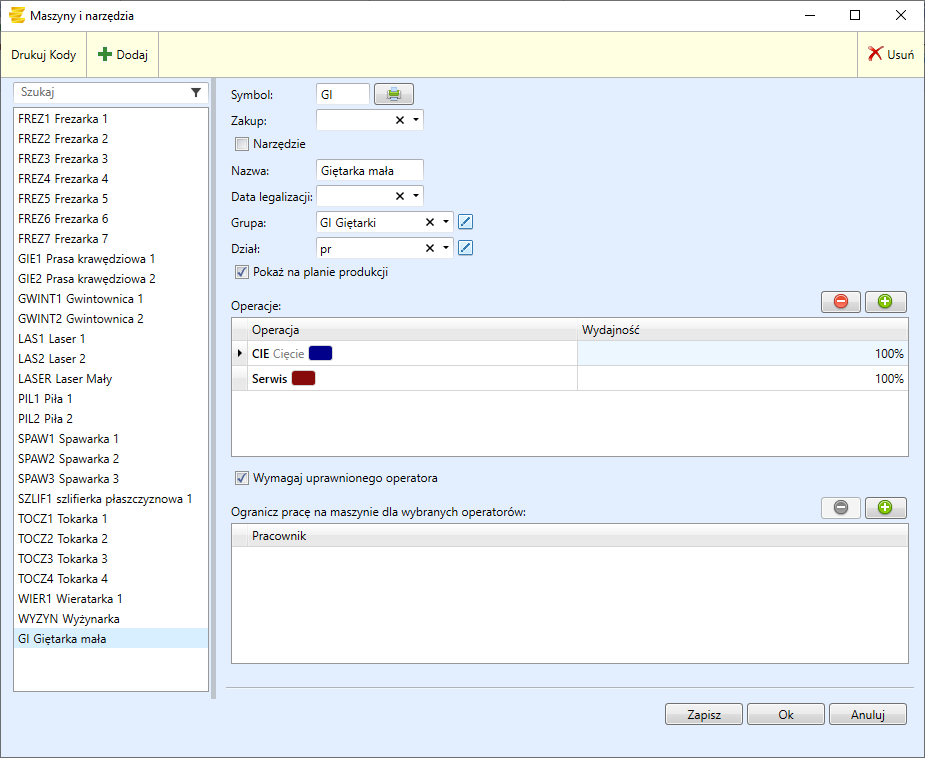Click green plus button above Pracownik table
This screenshot has height=758, width=925.
coord(885,508)
